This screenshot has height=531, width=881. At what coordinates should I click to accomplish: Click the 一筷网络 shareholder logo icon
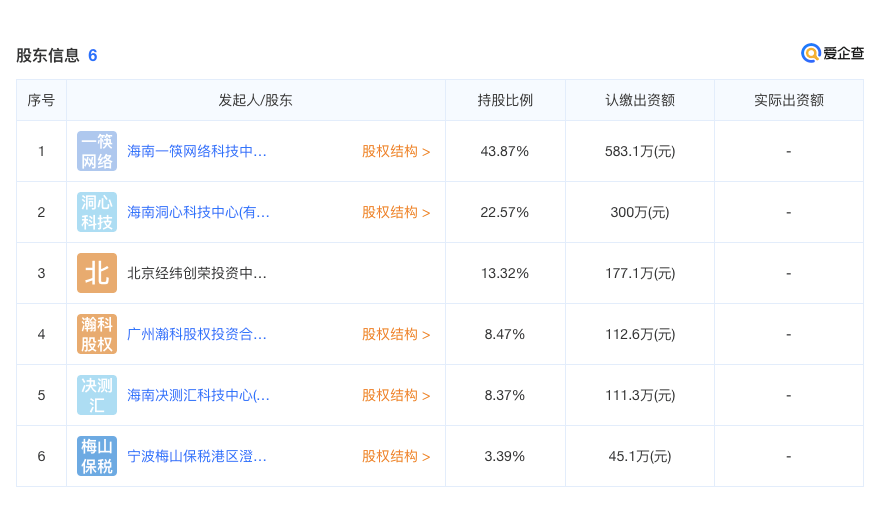[x=97, y=151]
